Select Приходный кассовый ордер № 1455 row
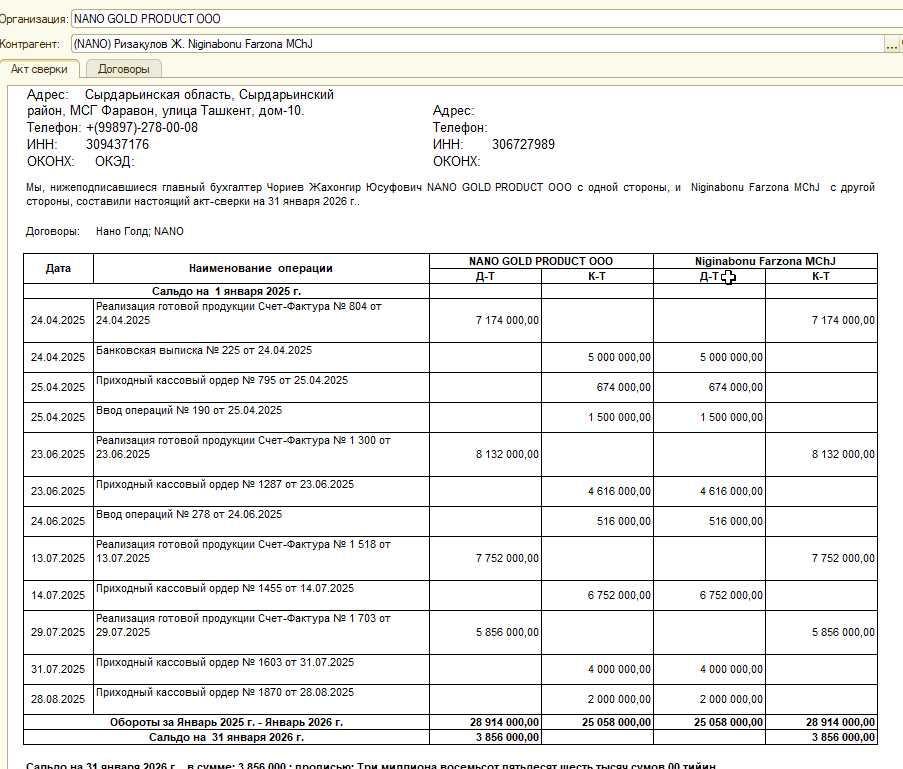Viewport: 903px width, 769px height. point(450,595)
